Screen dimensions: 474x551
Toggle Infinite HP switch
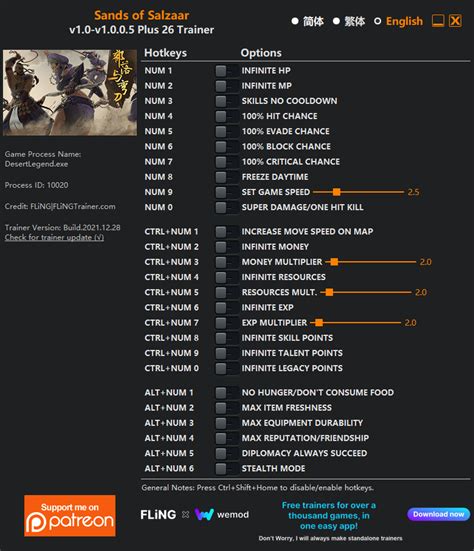pyautogui.click(x=226, y=71)
